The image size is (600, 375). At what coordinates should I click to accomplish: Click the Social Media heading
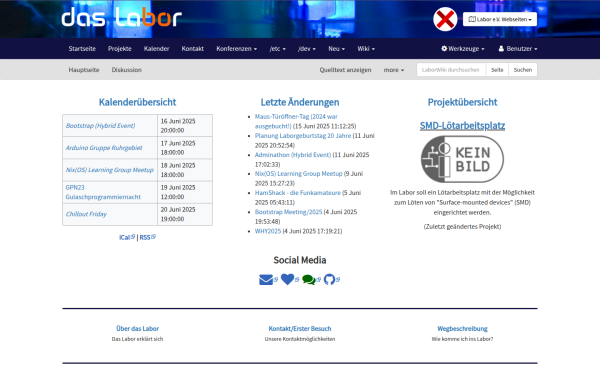pos(300,260)
